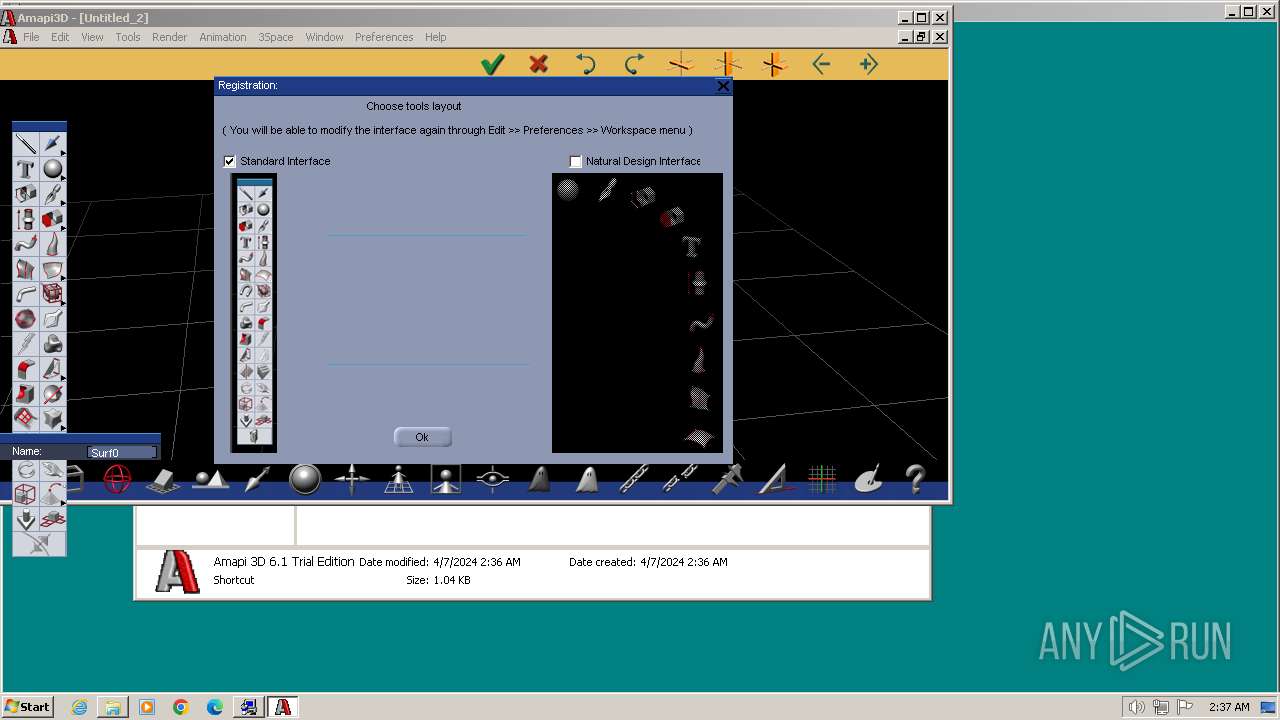This screenshot has width=1280, height=720.
Task: Click the set square triangle icon in bottom bar
Action: [x=775, y=480]
